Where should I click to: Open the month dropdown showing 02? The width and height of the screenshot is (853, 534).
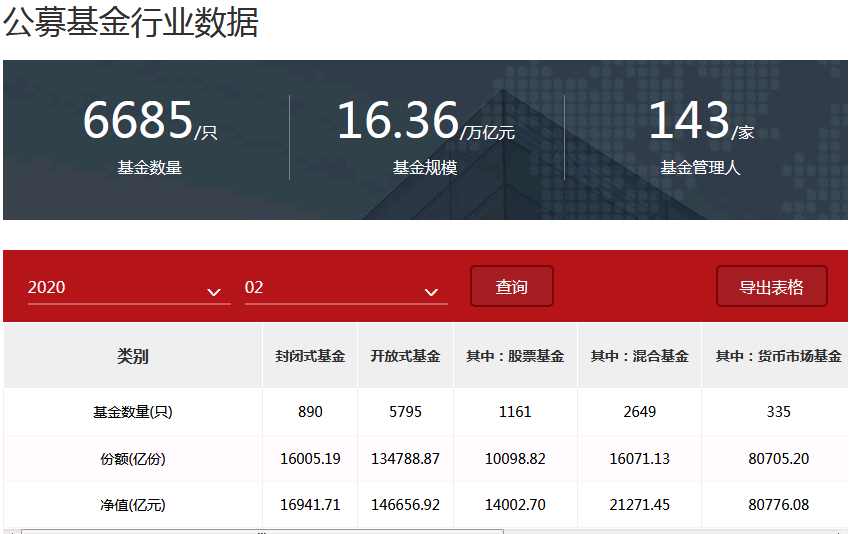pyautogui.click(x=346, y=288)
